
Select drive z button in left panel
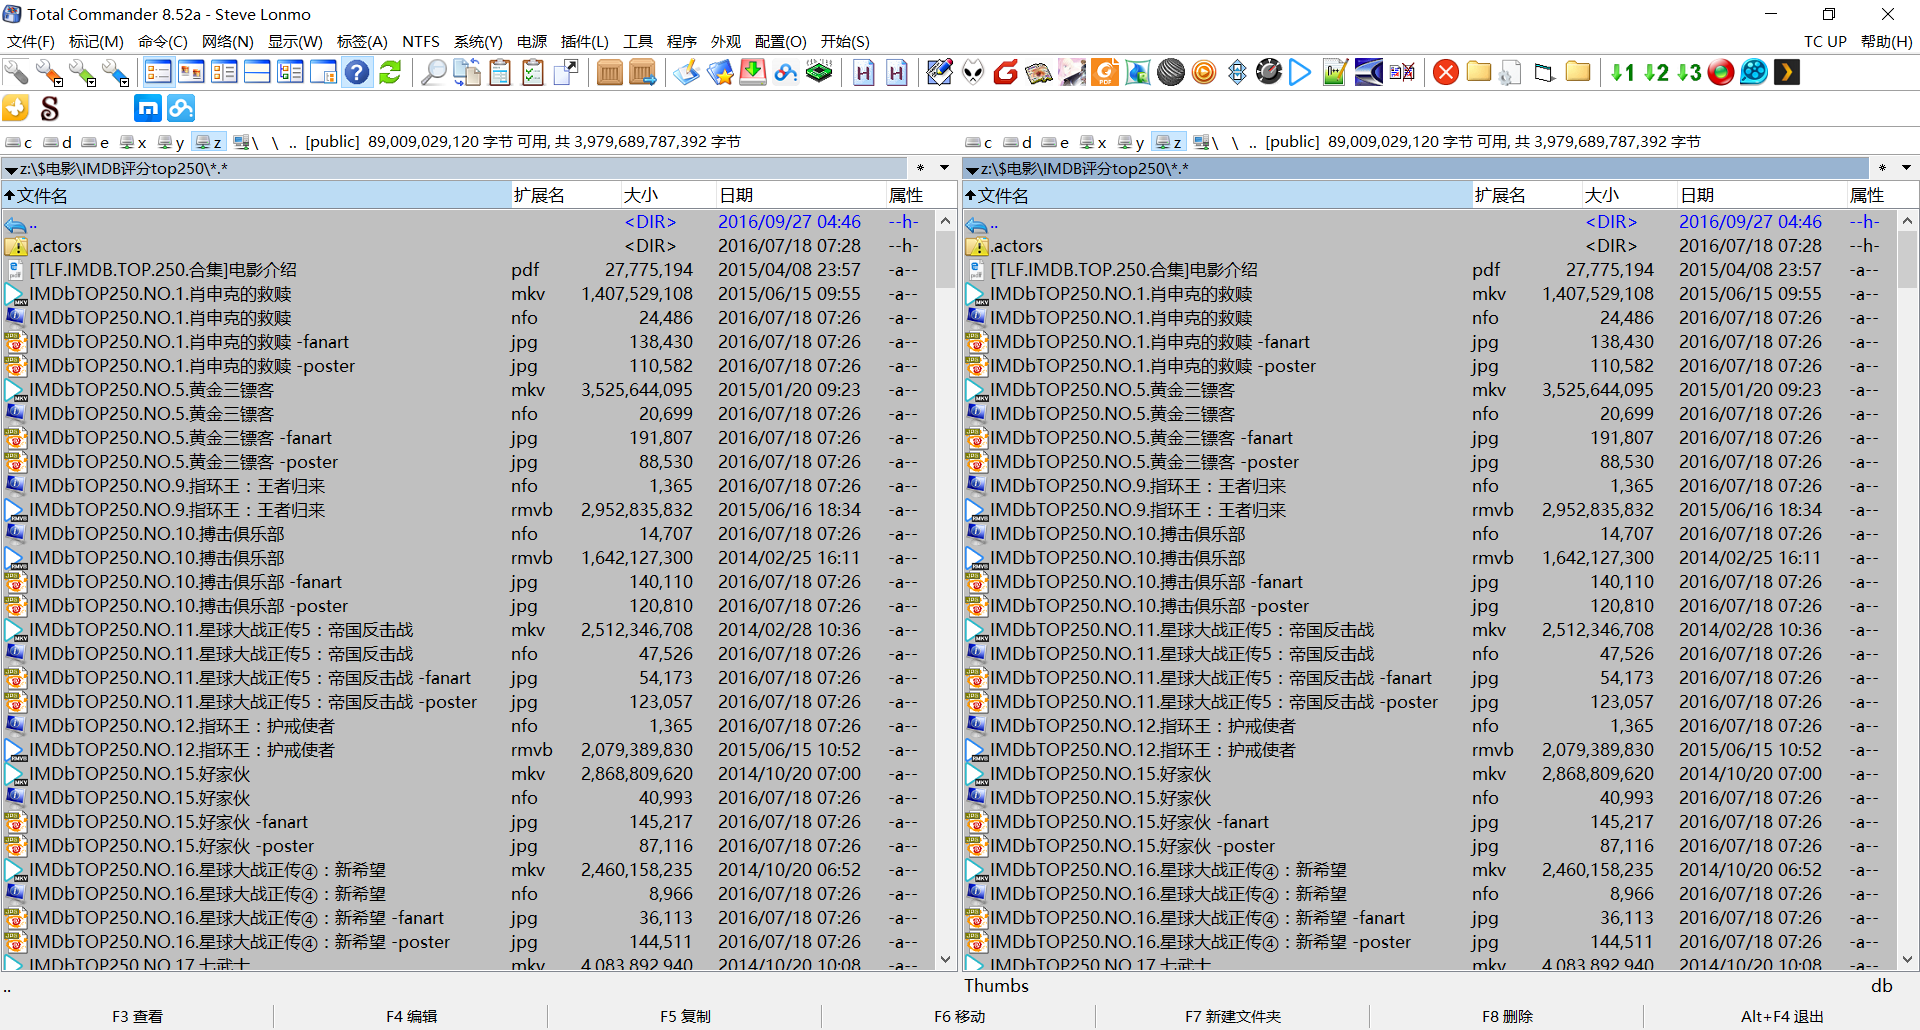[x=209, y=142]
